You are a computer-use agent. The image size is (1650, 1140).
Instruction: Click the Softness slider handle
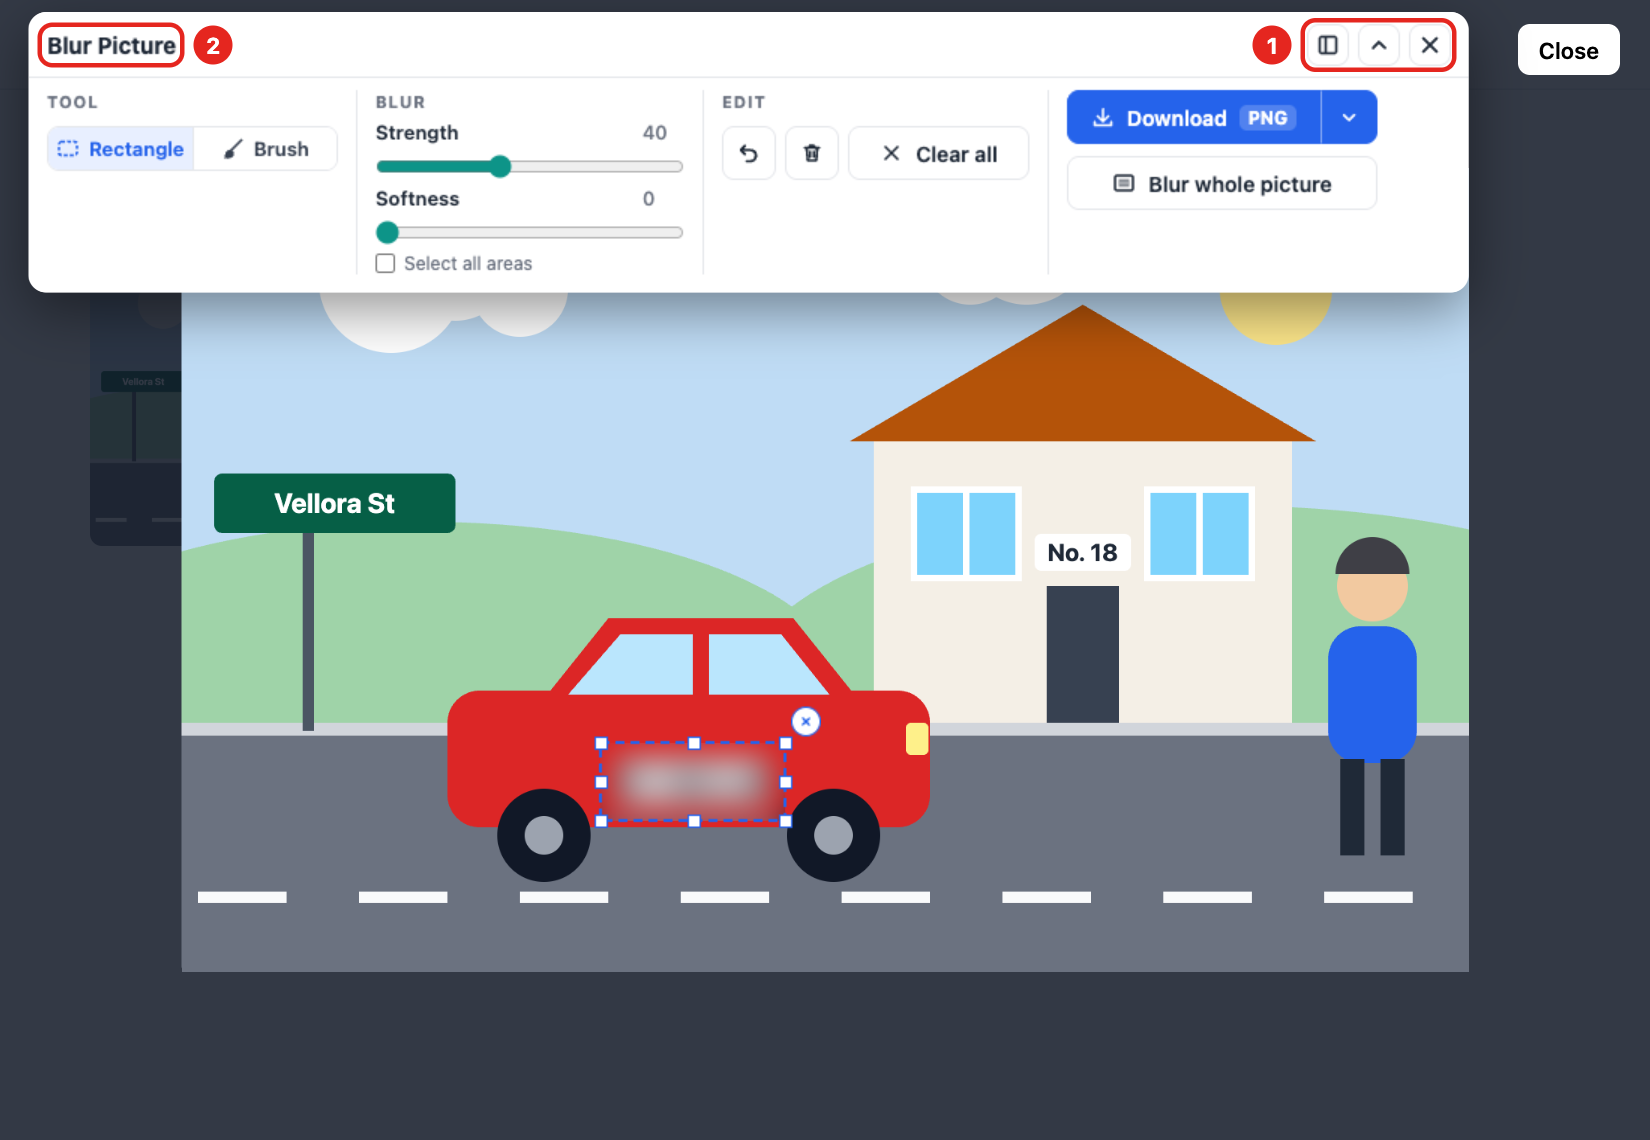coord(387,233)
